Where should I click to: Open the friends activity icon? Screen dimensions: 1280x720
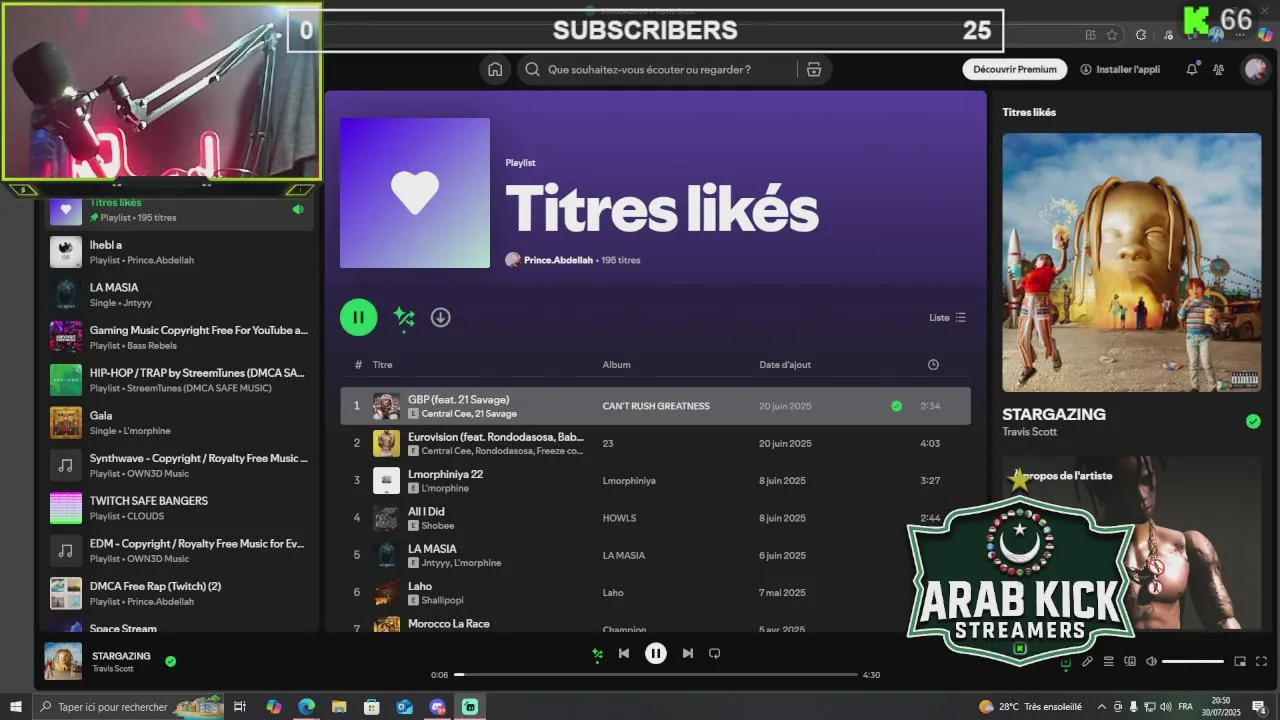pos(1218,69)
